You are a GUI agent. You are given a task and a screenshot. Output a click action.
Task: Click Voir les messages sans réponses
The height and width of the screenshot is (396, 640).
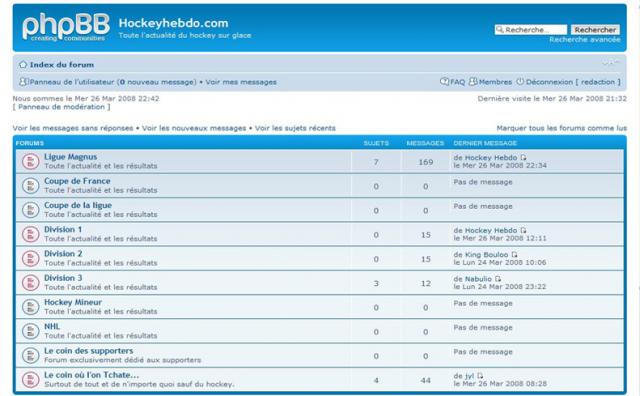73,128
